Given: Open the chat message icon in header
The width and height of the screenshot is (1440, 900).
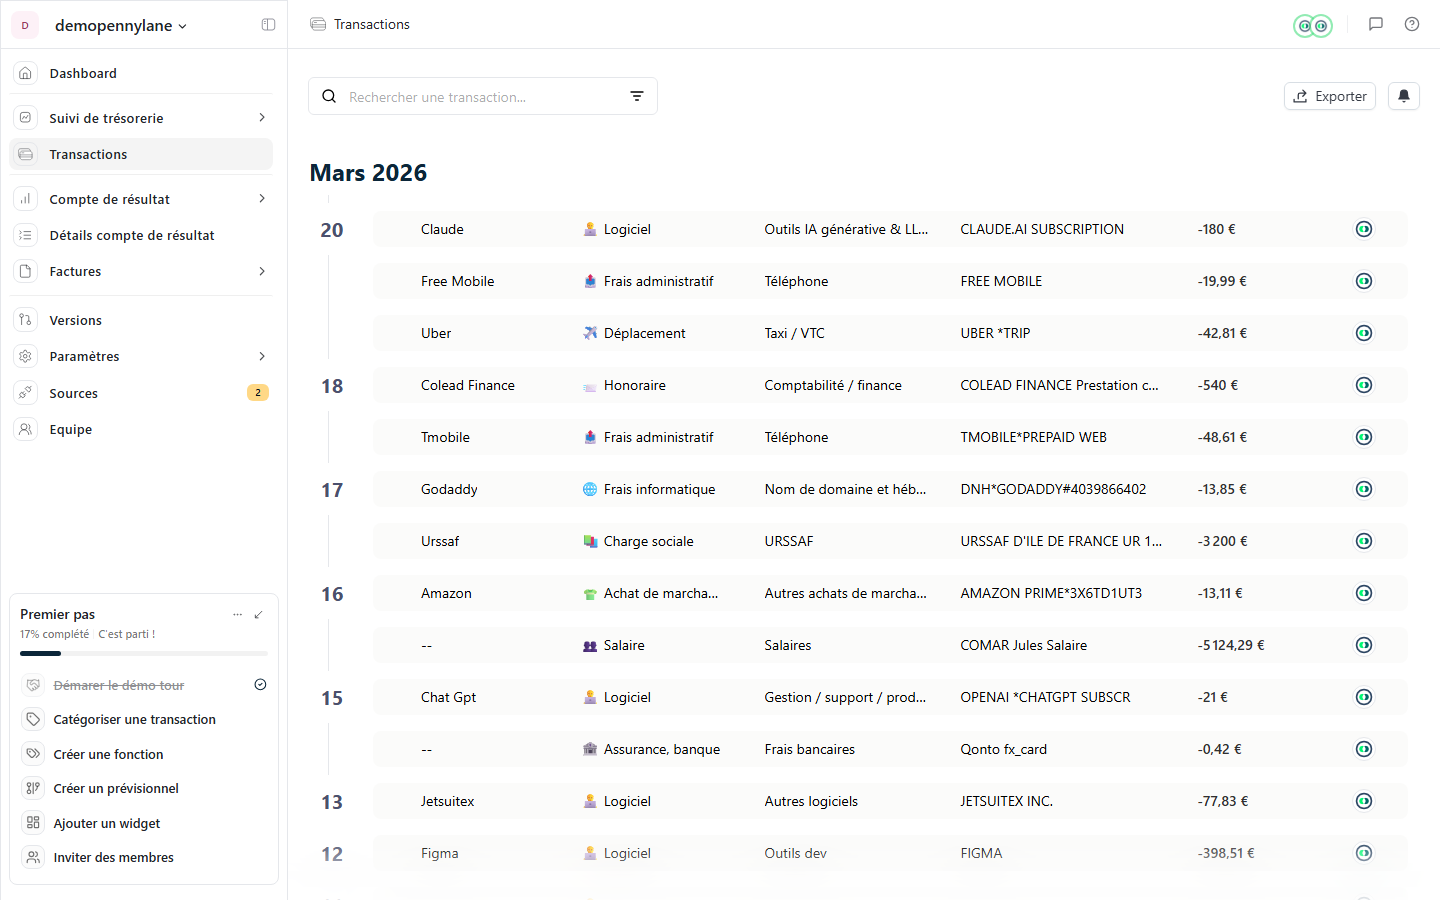Looking at the screenshot, I should (x=1376, y=24).
